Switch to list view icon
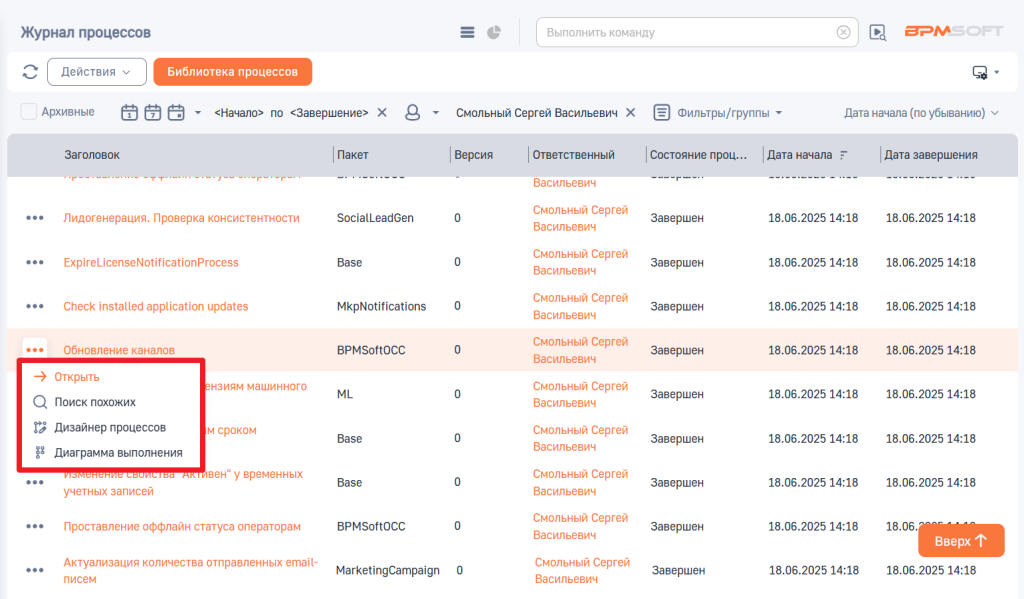The width and height of the screenshot is (1024, 599). pos(467,32)
